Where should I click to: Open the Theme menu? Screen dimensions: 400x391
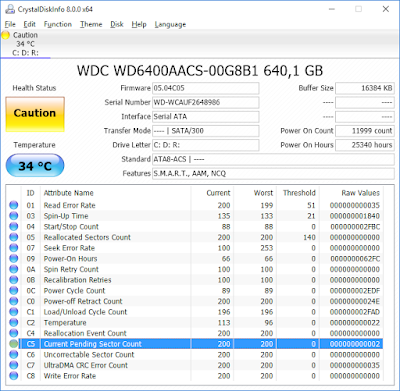[x=91, y=24]
